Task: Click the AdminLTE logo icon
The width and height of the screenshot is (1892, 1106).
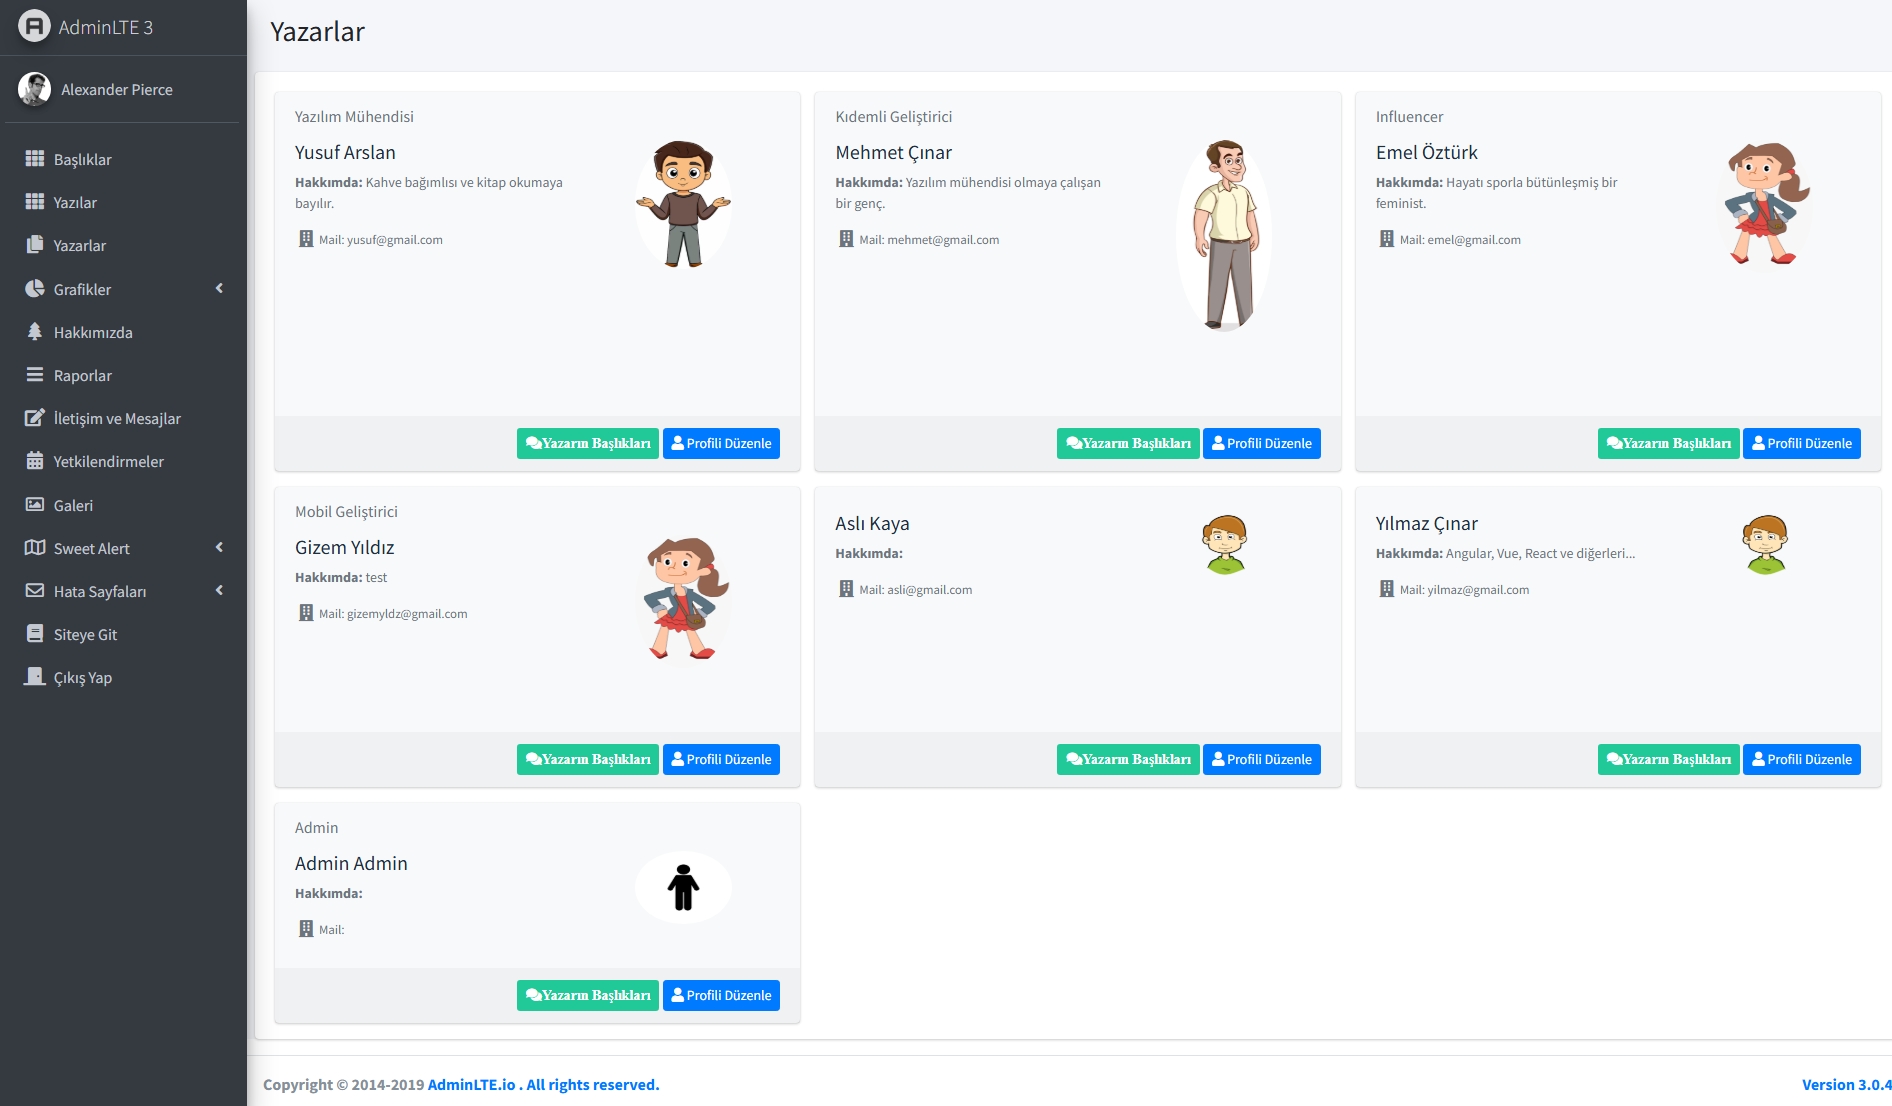Action: (x=34, y=27)
